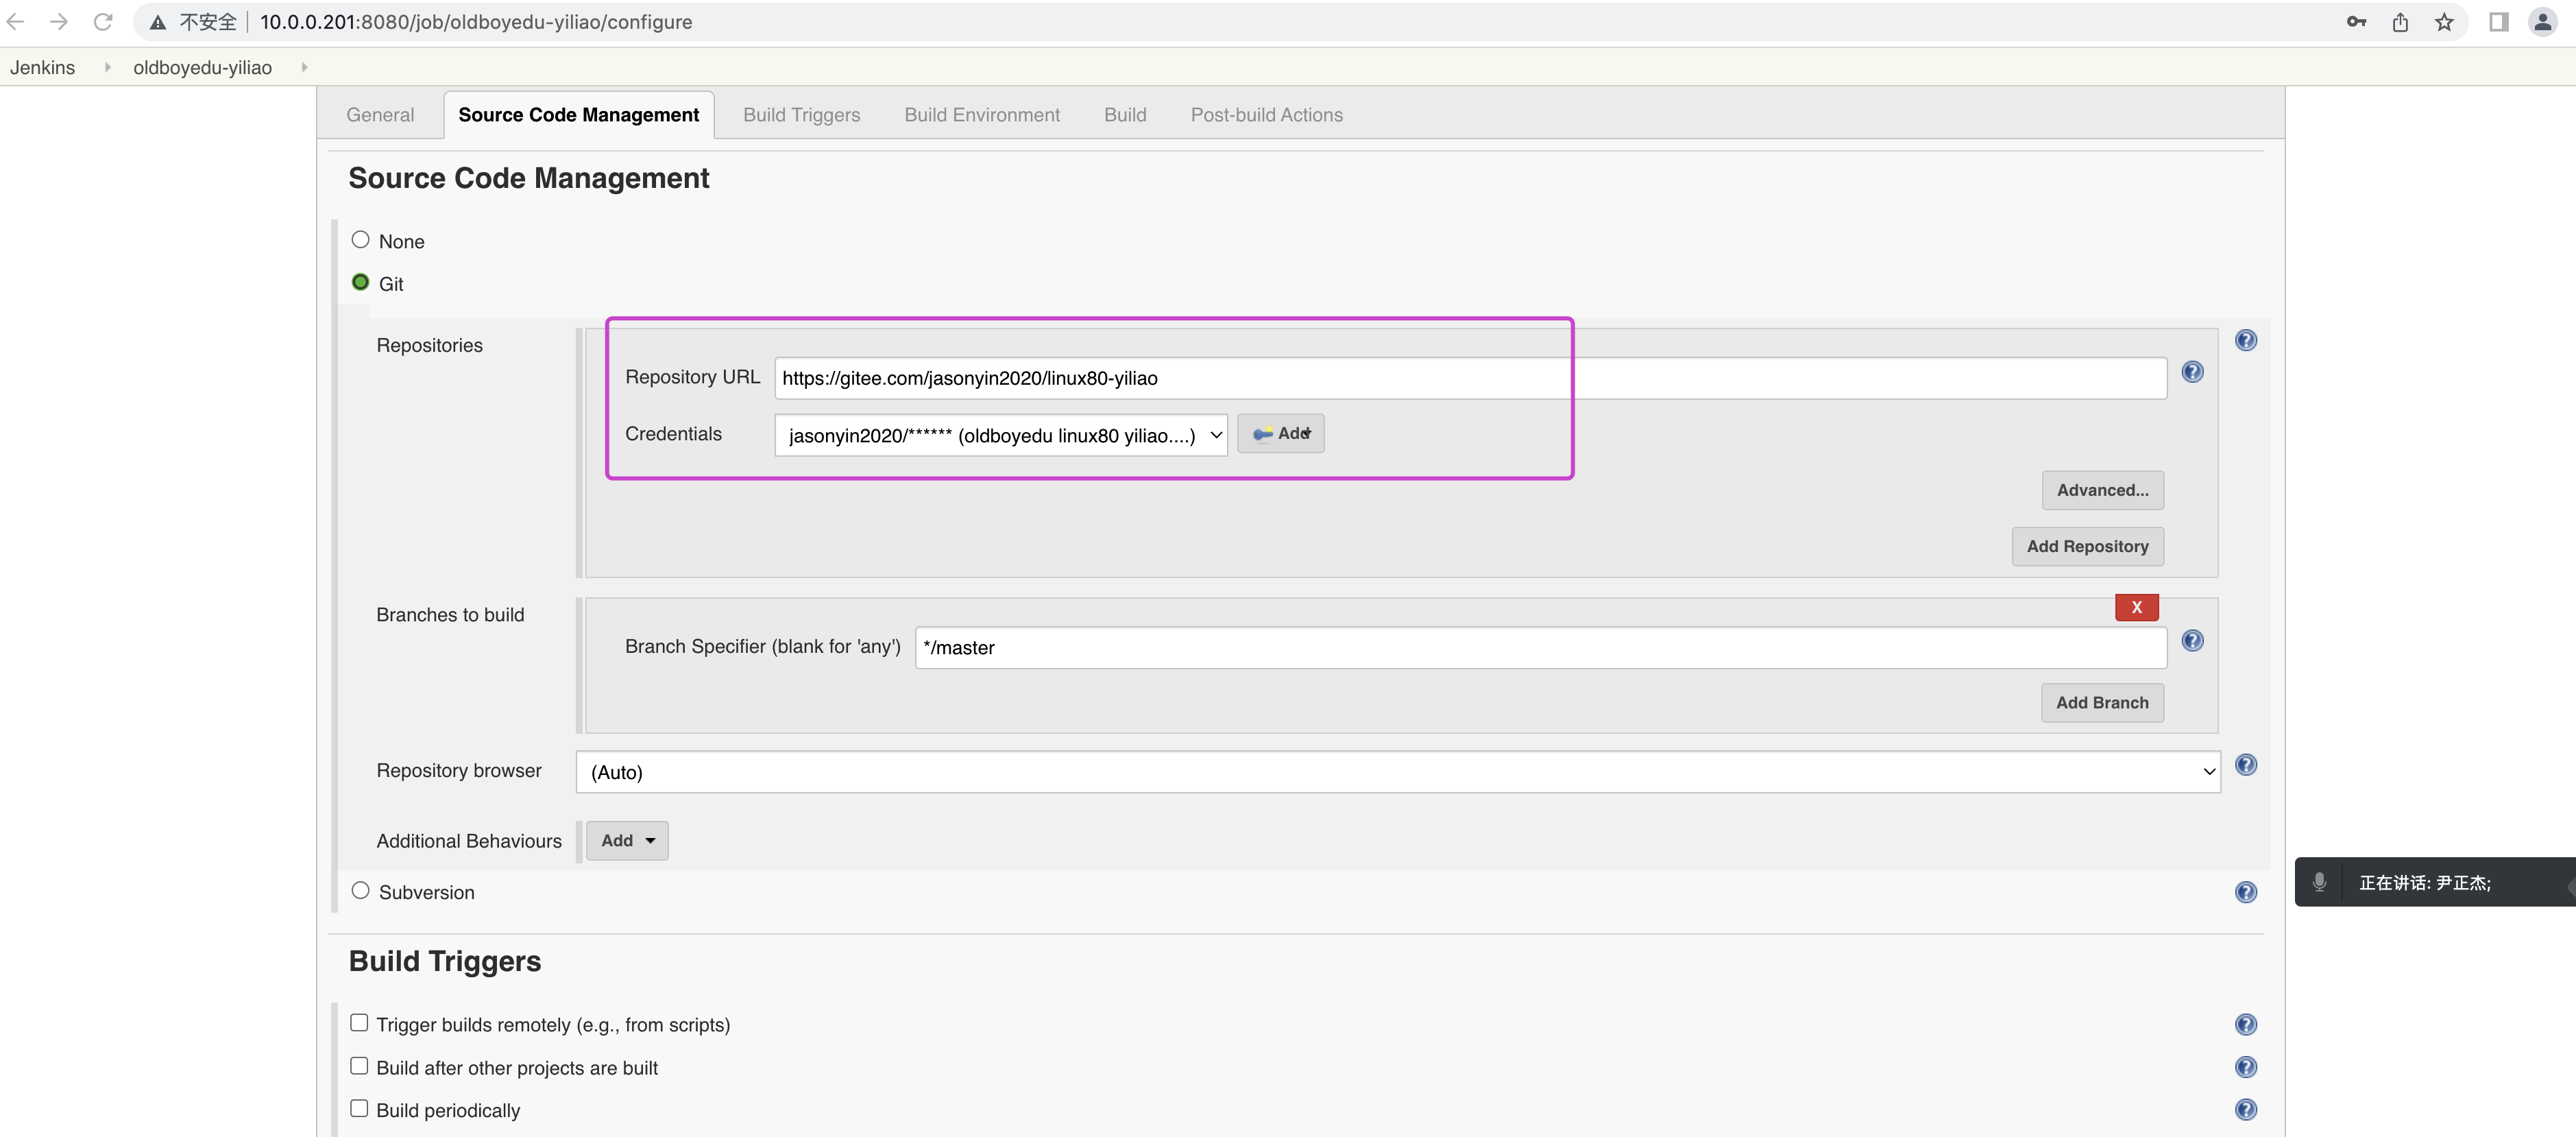
Task: Click the browser reload page icon
Action: (102, 22)
